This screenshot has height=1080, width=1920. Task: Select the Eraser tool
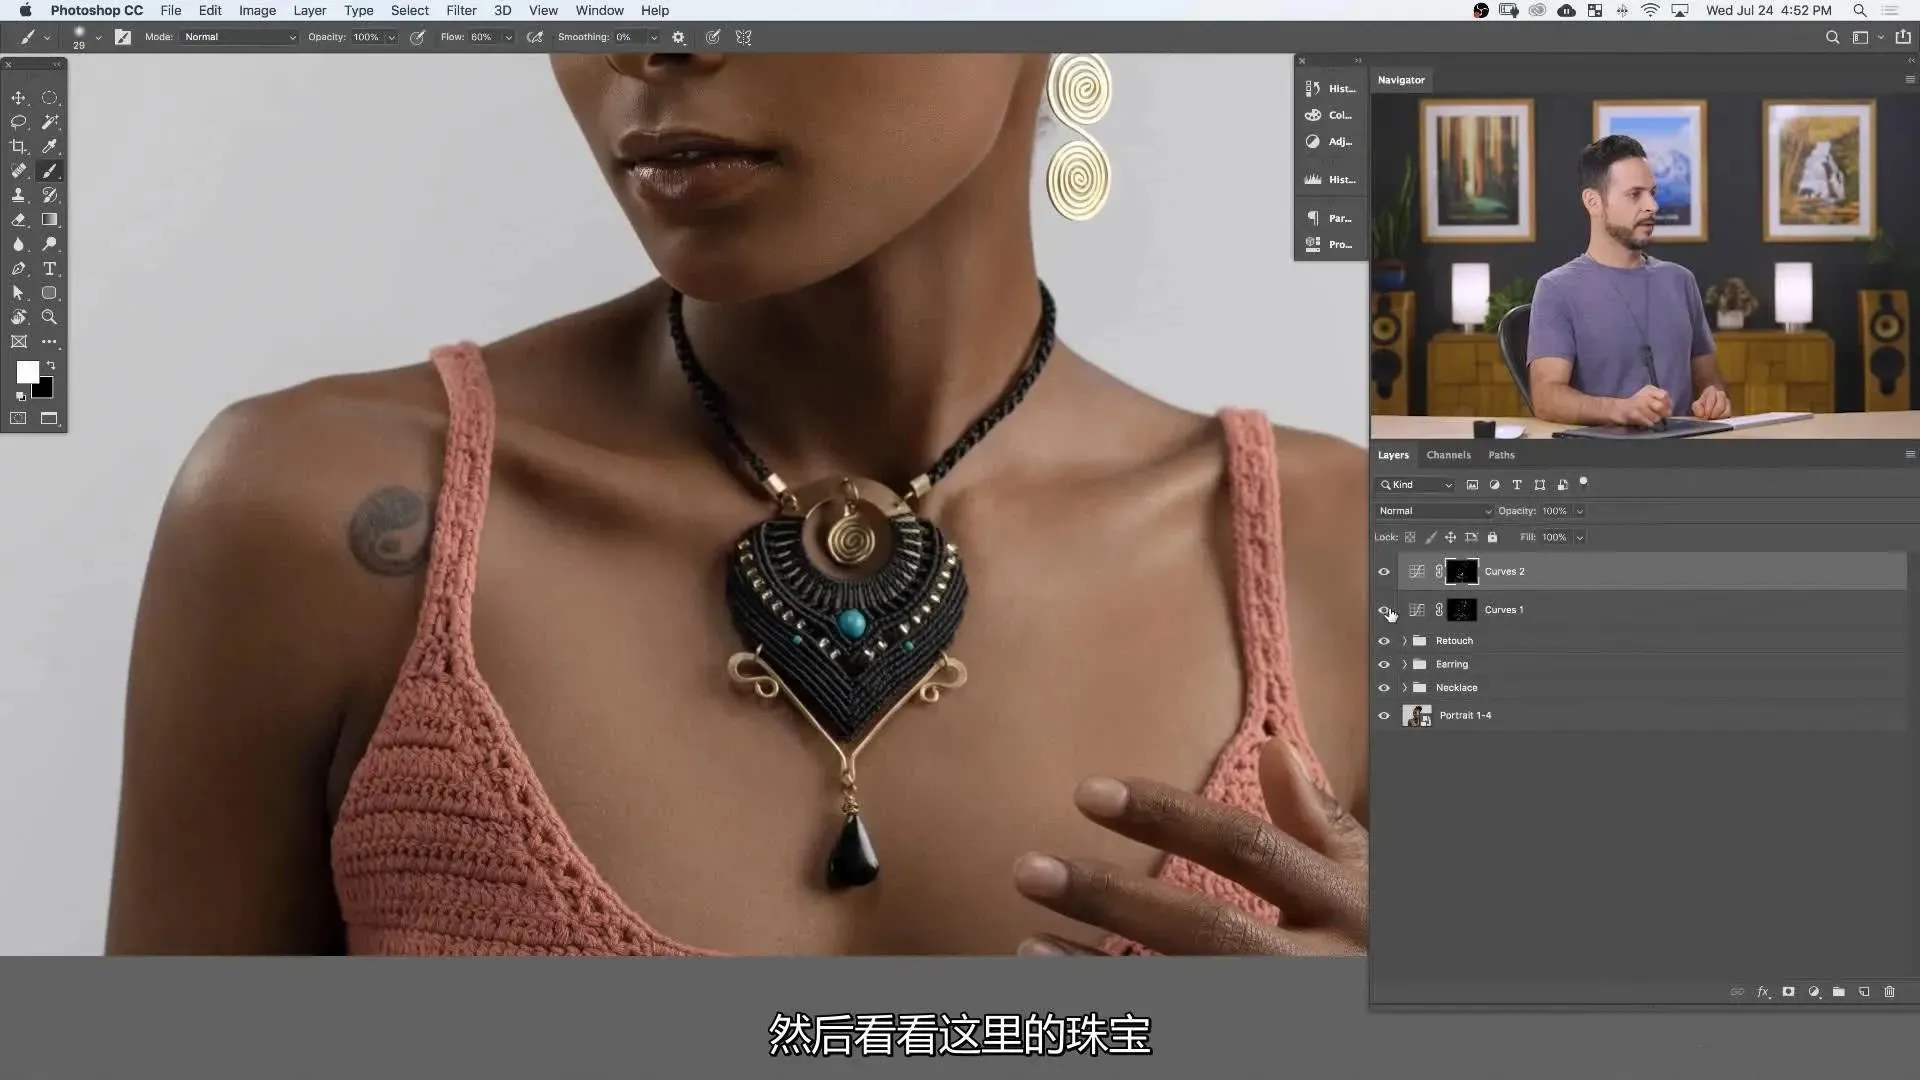[x=18, y=220]
